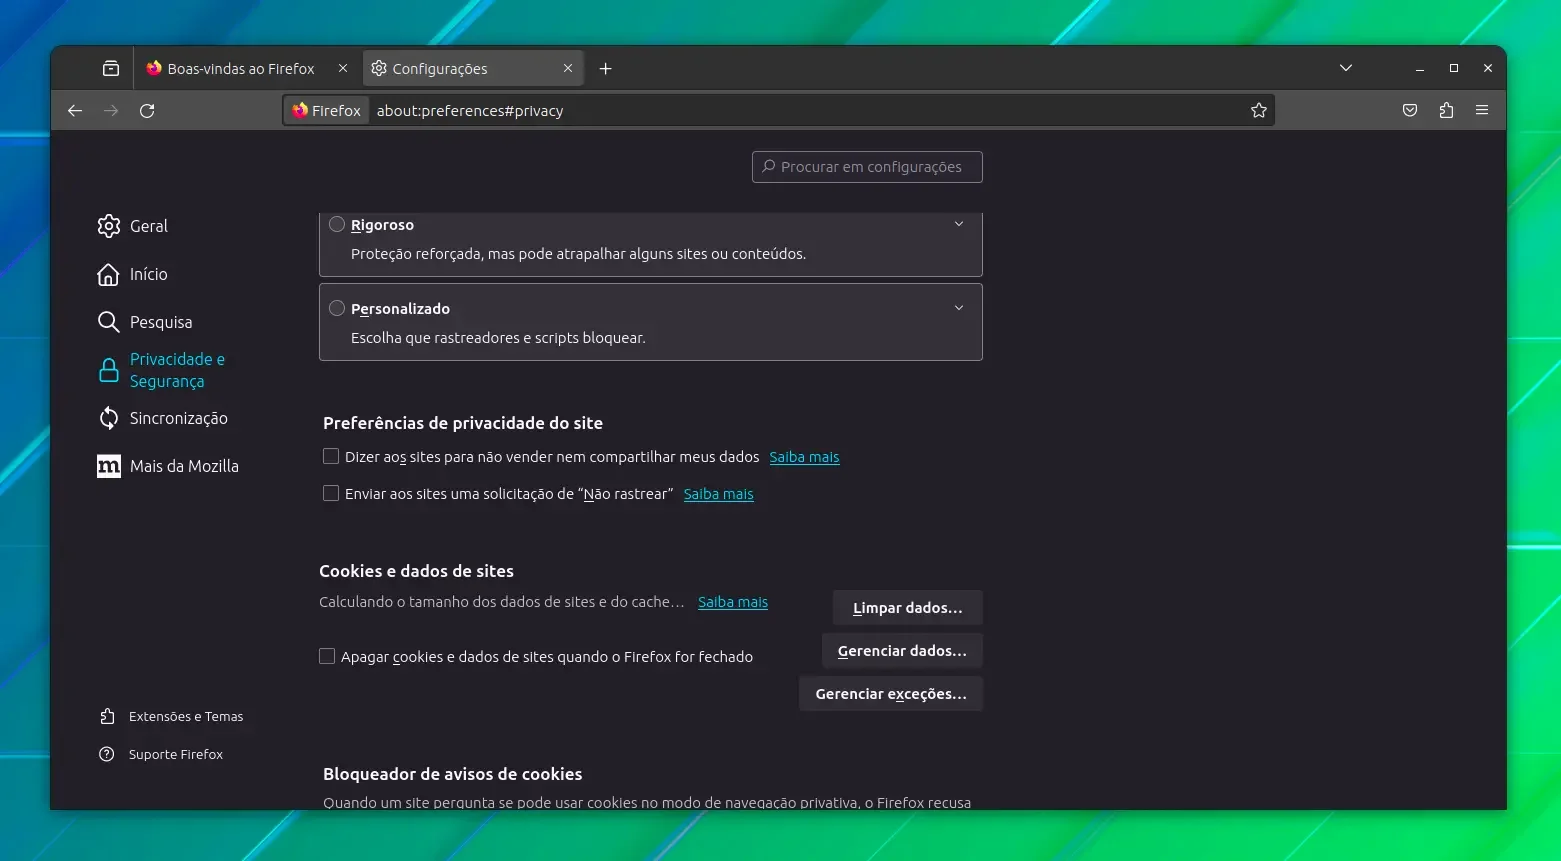Open 'Saiba mais' link beside Não rastrear
This screenshot has width=1561, height=861.
point(718,494)
